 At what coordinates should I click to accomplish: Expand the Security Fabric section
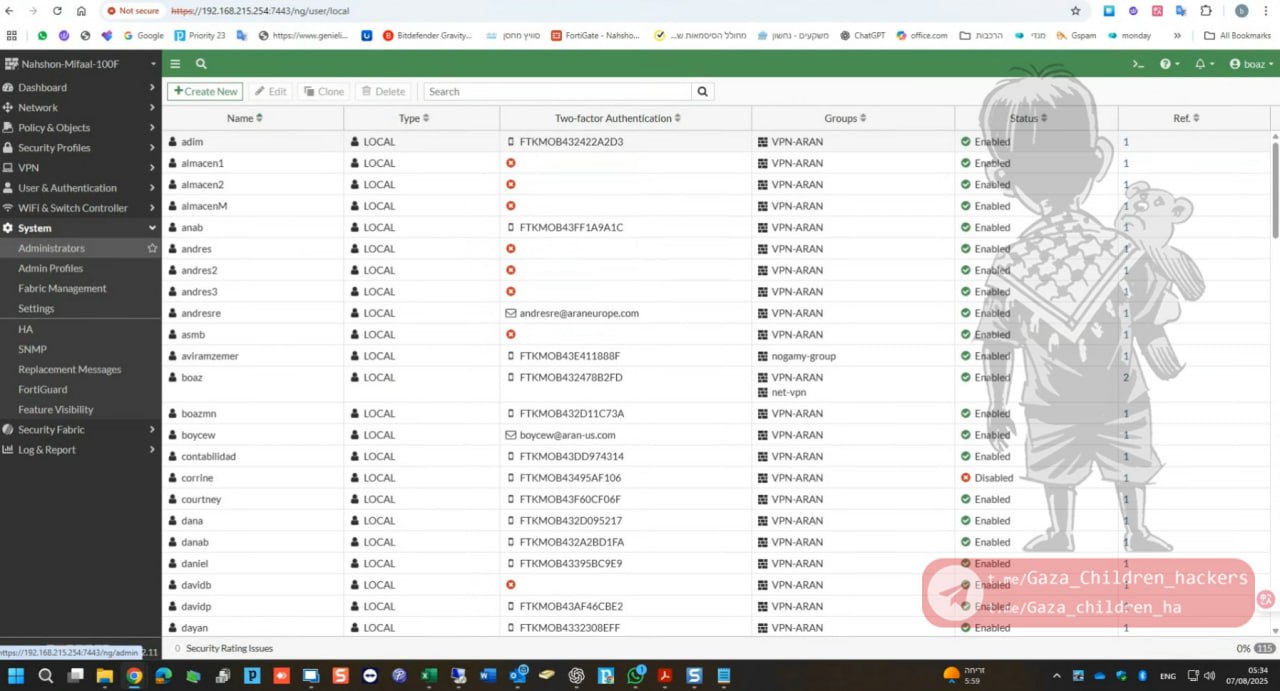(x=80, y=429)
